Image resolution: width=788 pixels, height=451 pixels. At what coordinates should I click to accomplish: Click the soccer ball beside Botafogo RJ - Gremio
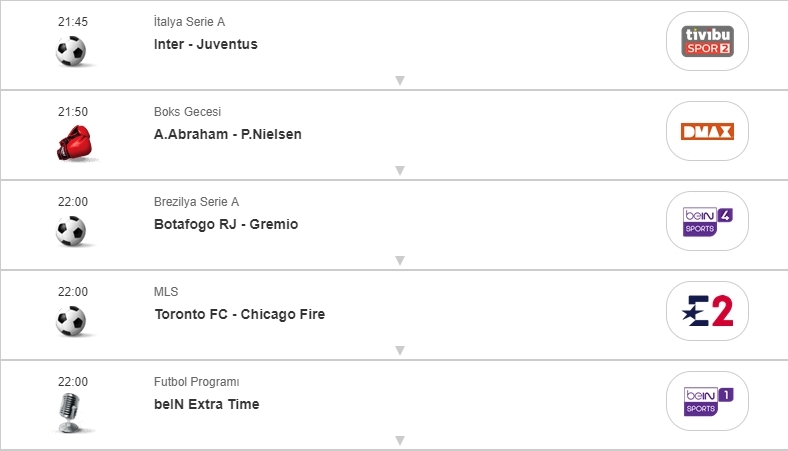pos(71,231)
